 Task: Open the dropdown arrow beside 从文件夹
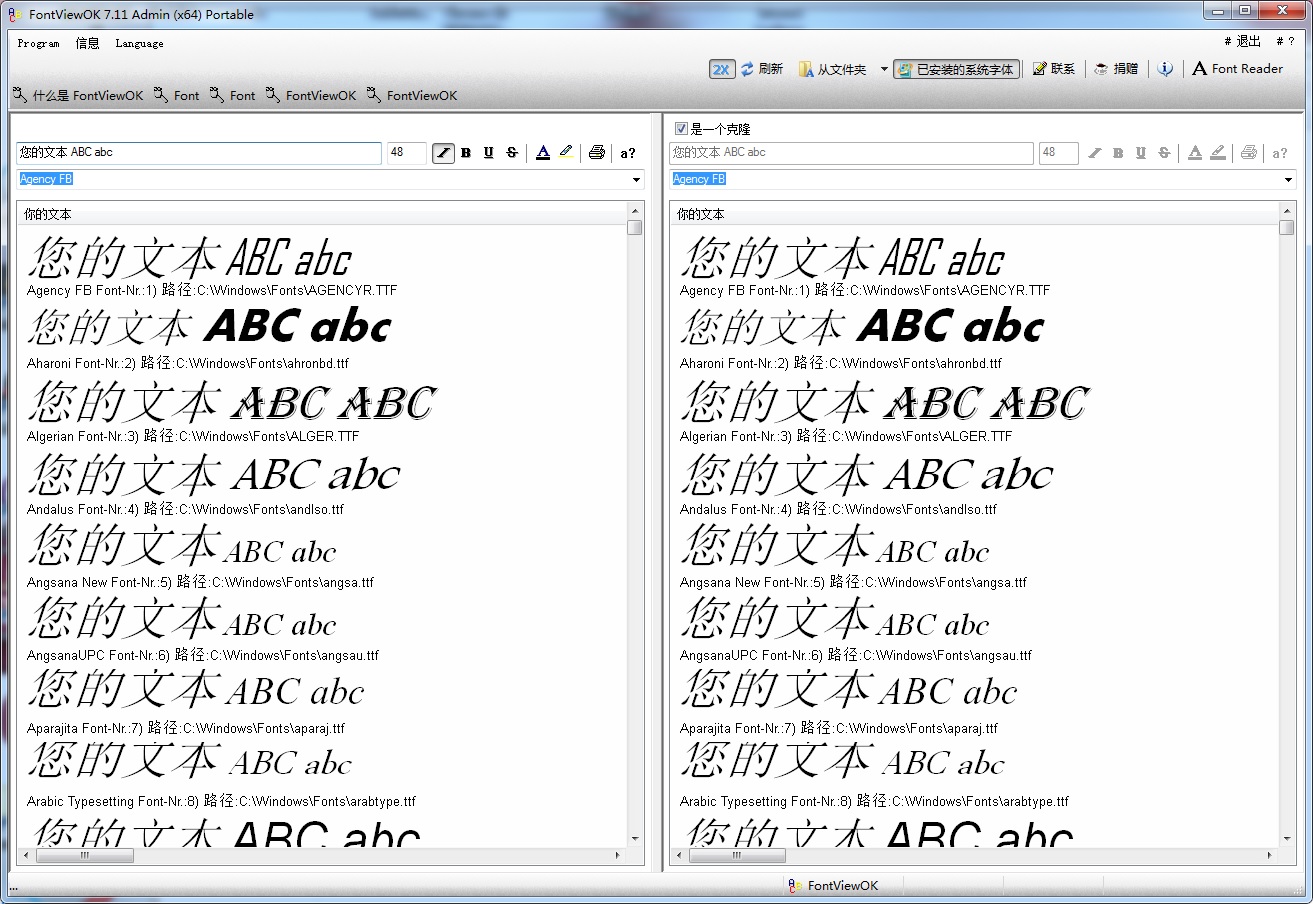tap(884, 69)
